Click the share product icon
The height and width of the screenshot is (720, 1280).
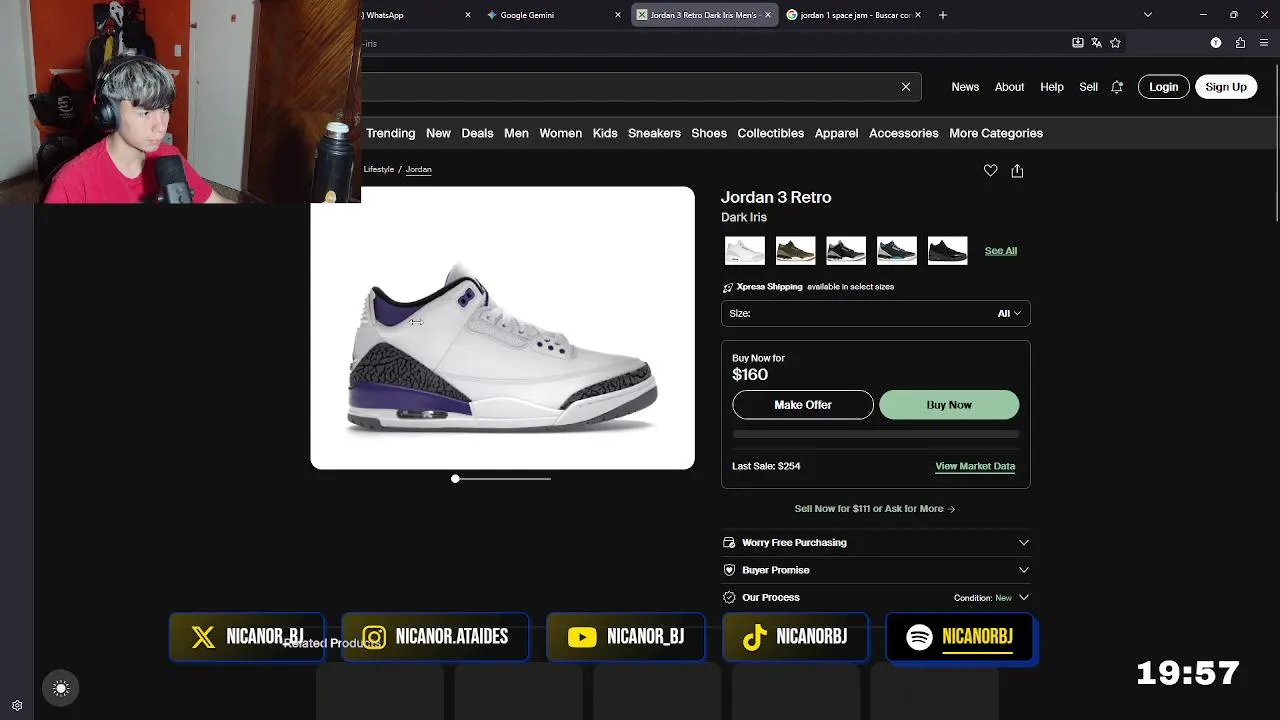click(x=1017, y=171)
